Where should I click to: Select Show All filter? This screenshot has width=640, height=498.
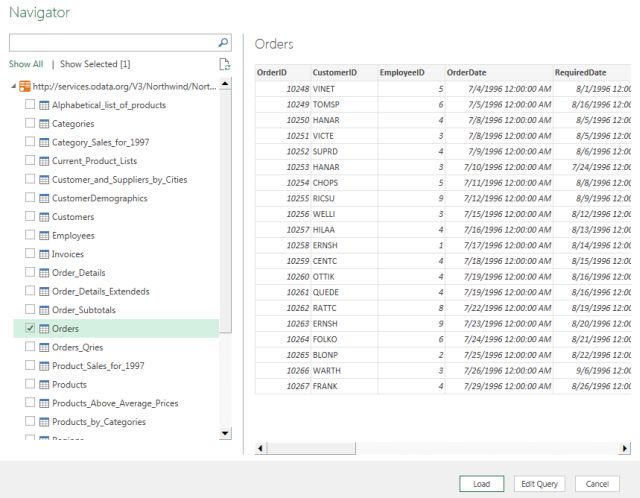point(26,63)
